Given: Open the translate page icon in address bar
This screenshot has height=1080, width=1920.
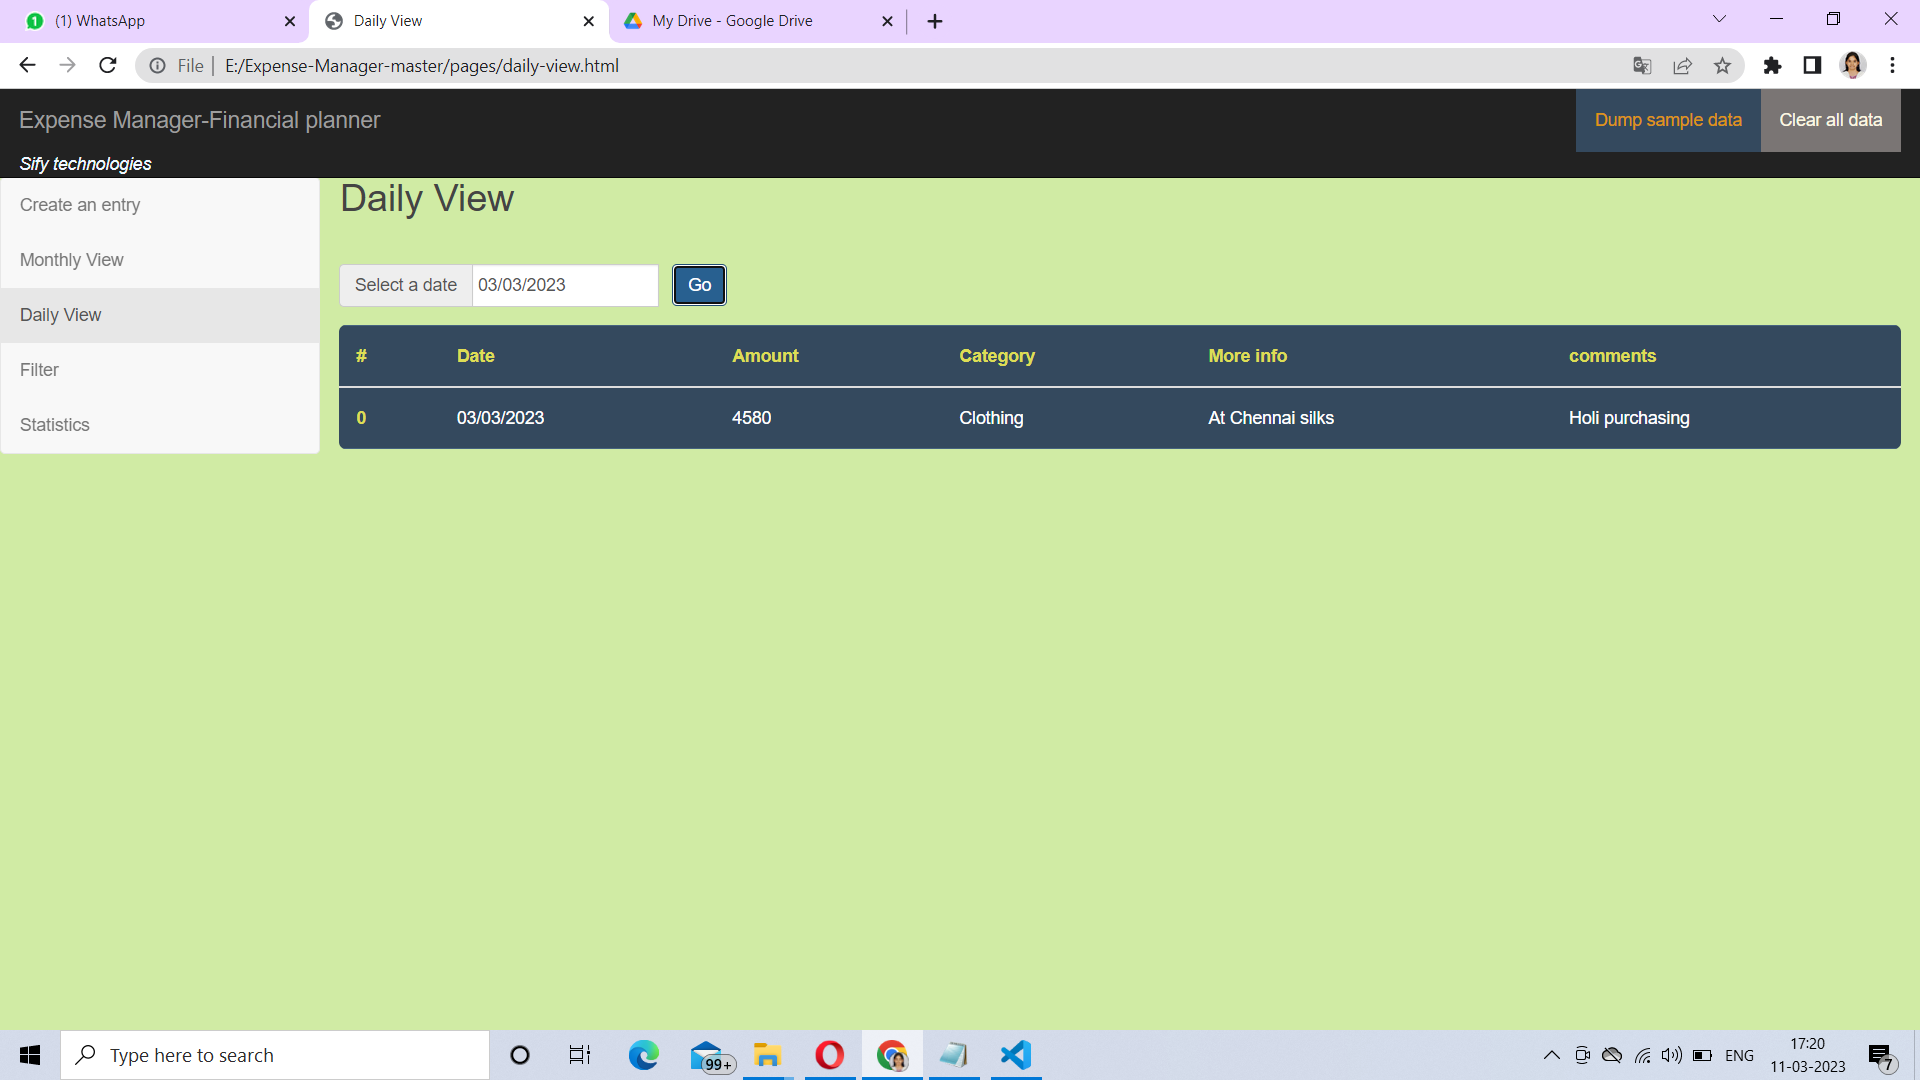Looking at the screenshot, I should [x=1641, y=65].
